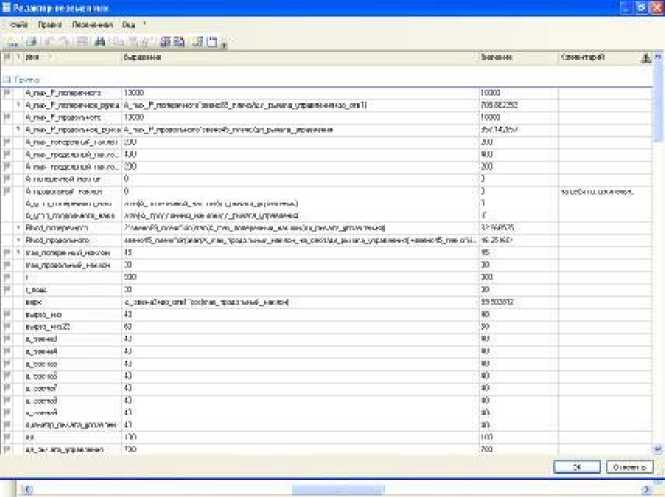
Task: Click the table scrollbar down arrow
Action: click(x=658, y=449)
